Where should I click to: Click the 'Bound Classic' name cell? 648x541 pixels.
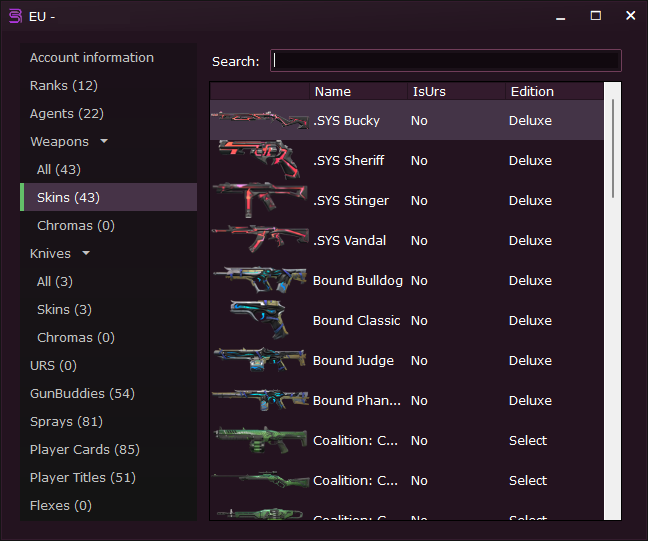356,321
